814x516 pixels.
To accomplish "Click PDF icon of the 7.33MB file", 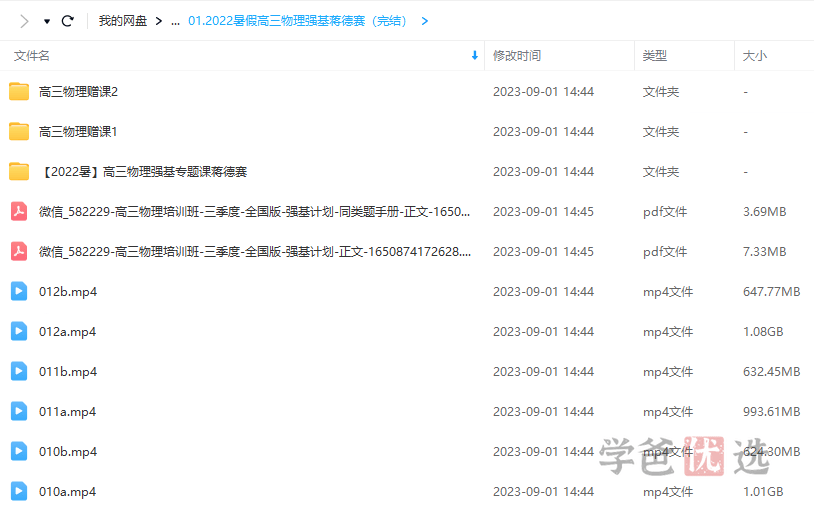I will point(19,251).
